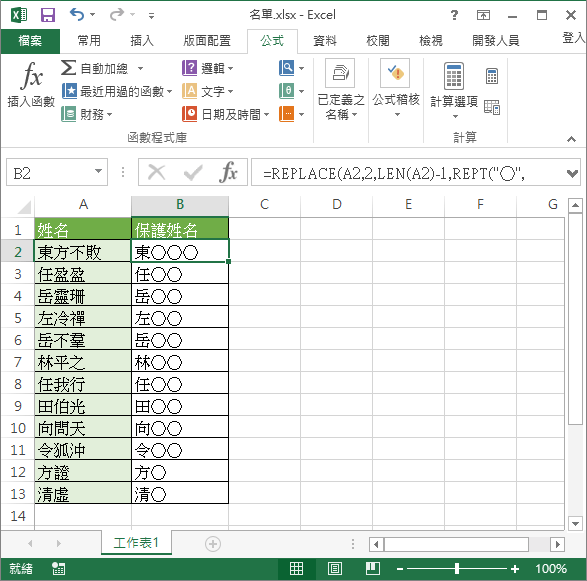The width and height of the screenshot is (587, 581).
Task: Switch to the 插入 Insert tab
Action: [142, 40]
